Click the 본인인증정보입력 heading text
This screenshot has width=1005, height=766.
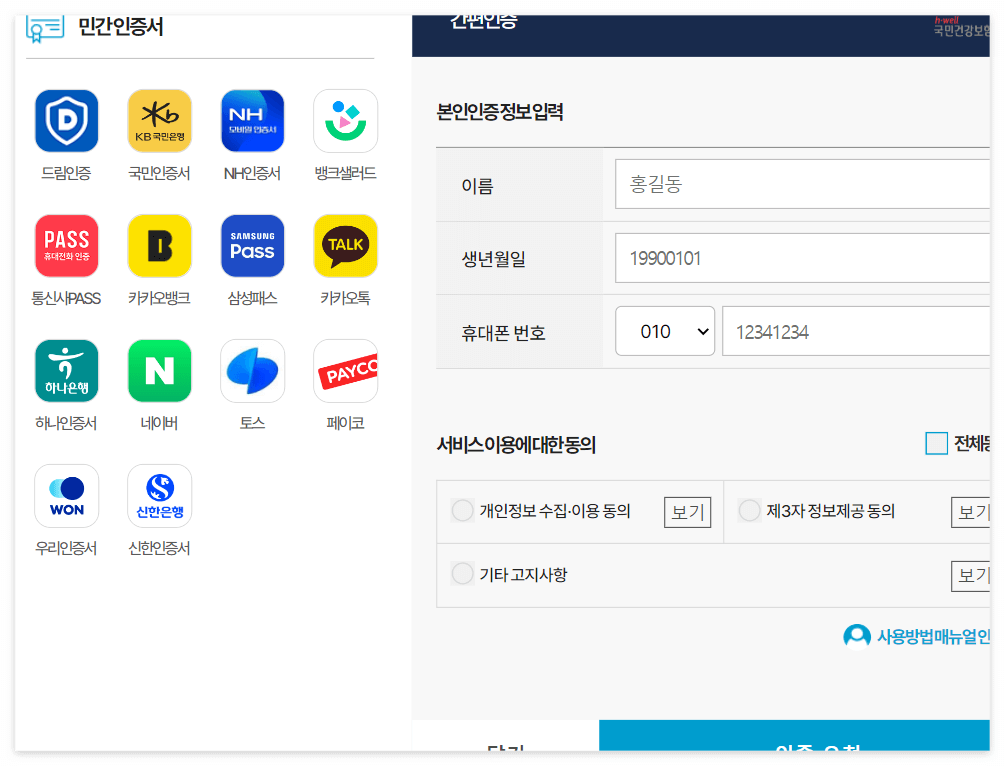tap(500, 112)
